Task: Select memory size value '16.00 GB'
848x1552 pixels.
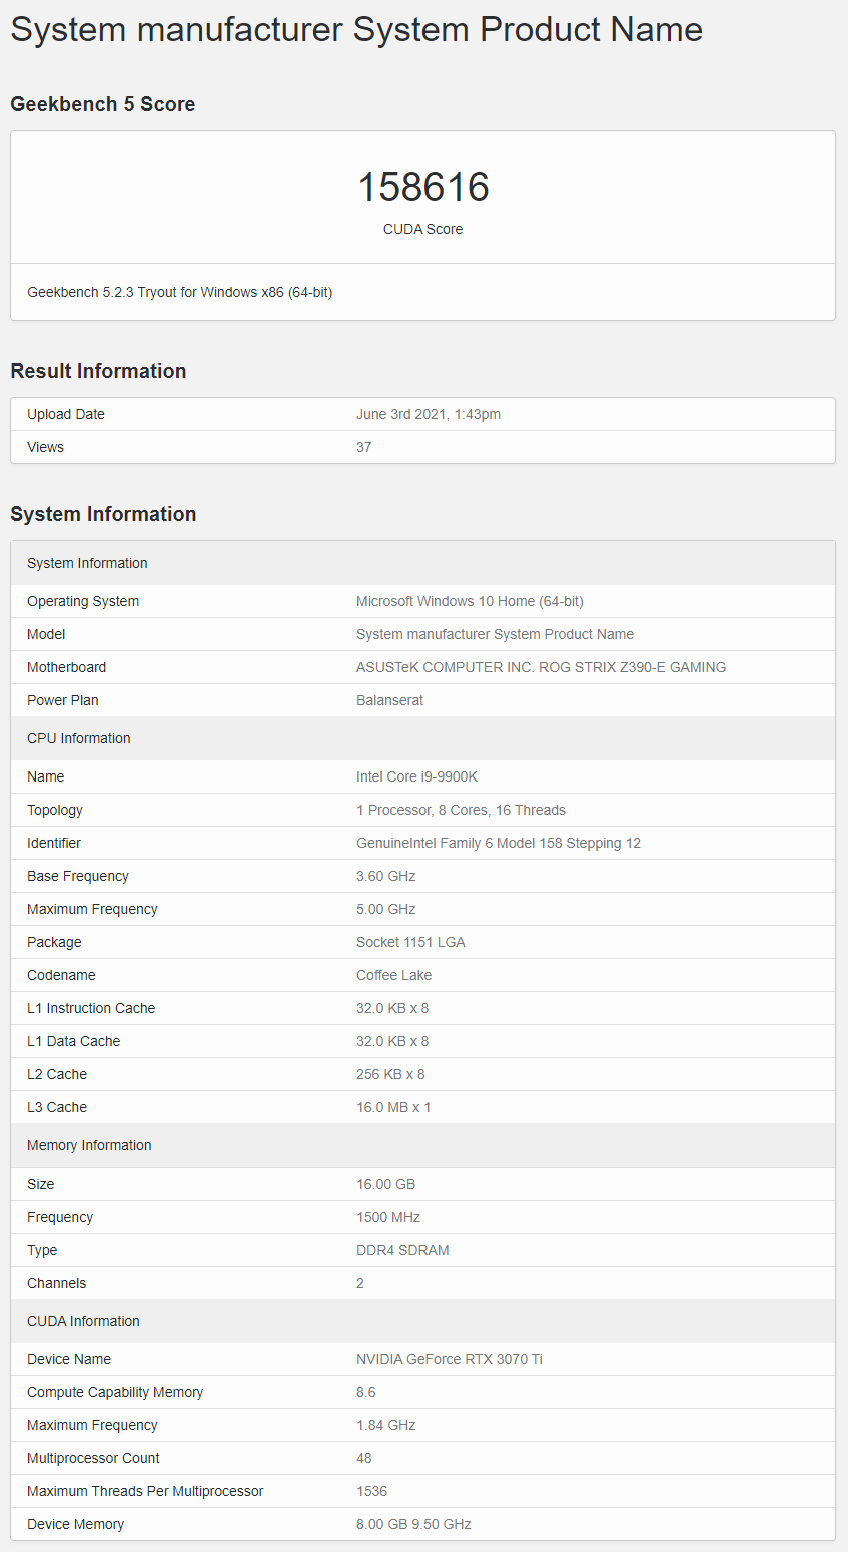Action: coord(385,1184)
